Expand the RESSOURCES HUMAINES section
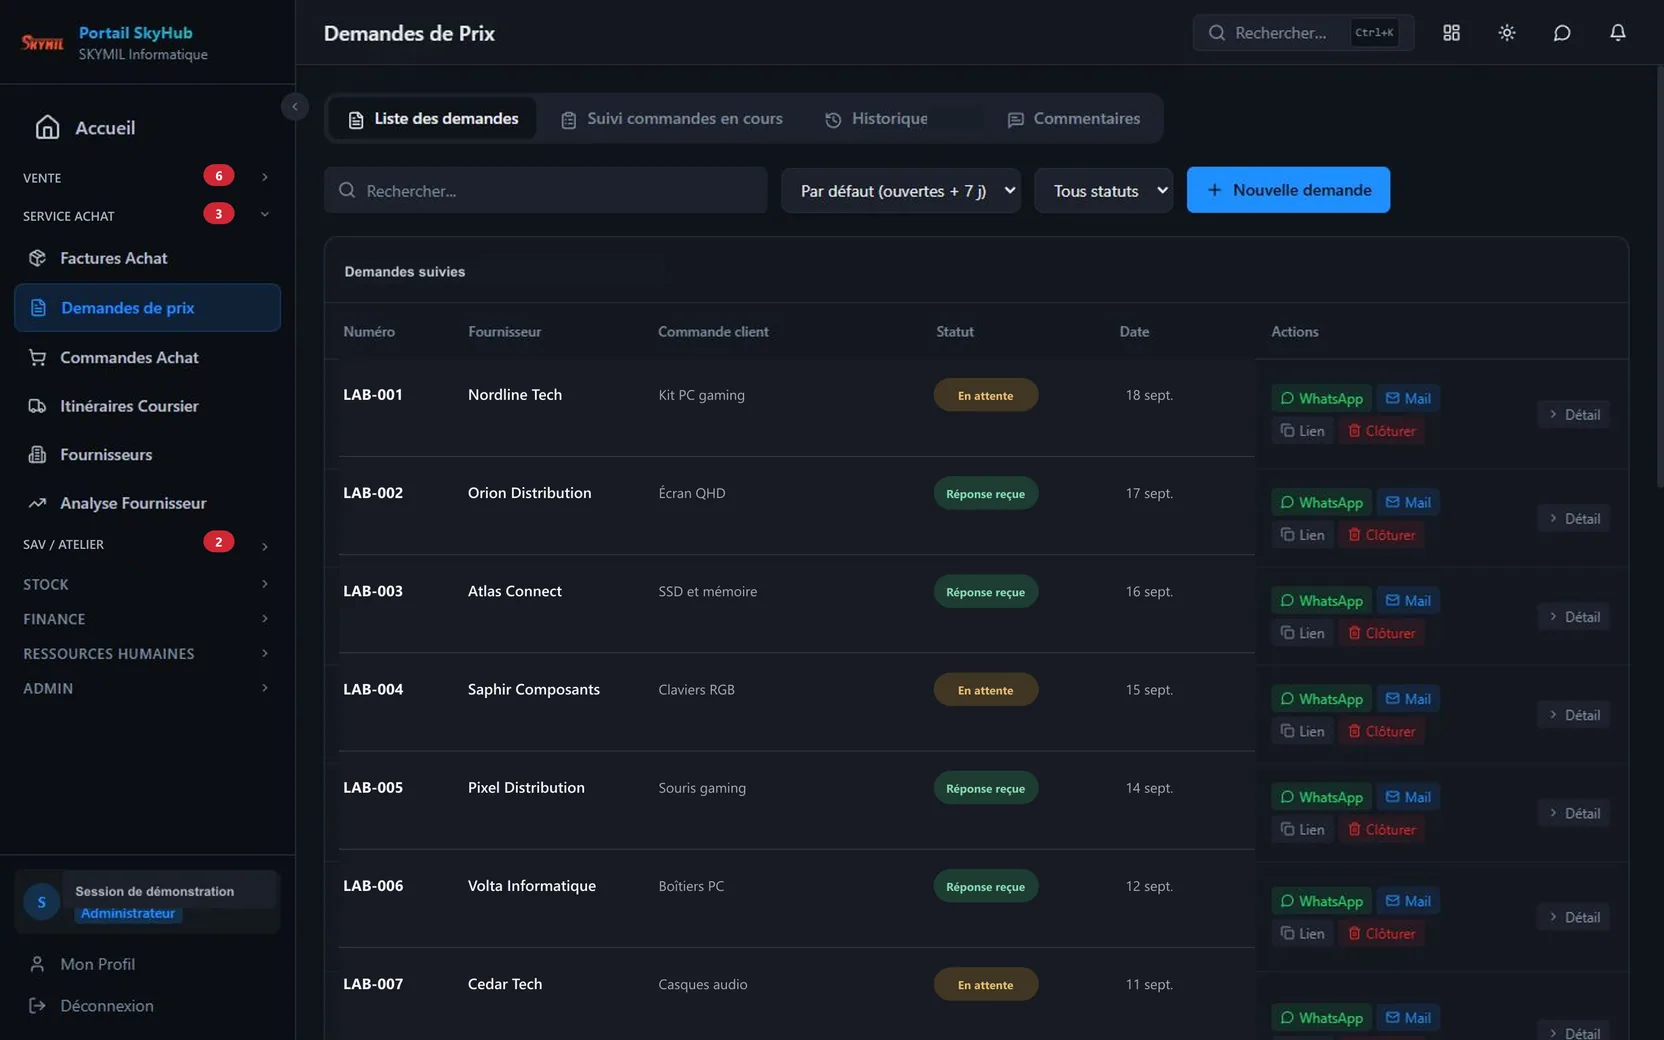 (x=147, y=654)
